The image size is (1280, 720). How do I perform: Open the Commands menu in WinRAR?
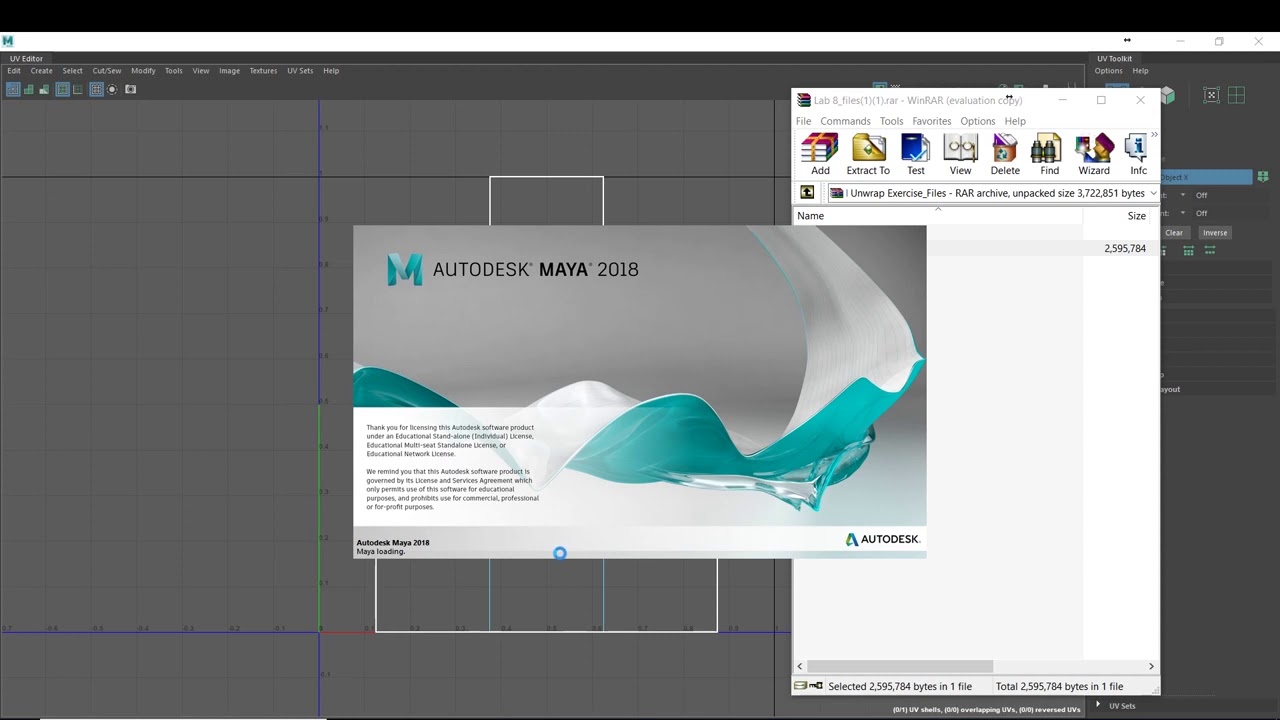coord(845,121)
